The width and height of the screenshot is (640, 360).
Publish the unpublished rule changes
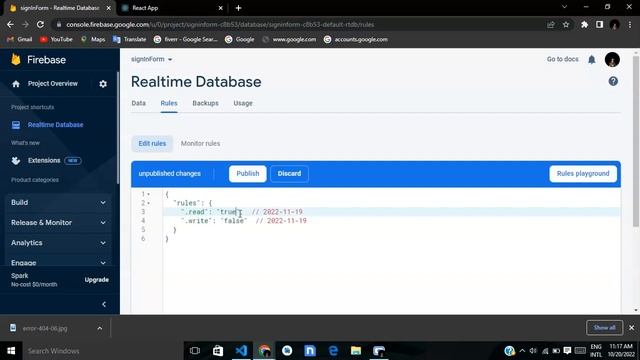point(248,173)
